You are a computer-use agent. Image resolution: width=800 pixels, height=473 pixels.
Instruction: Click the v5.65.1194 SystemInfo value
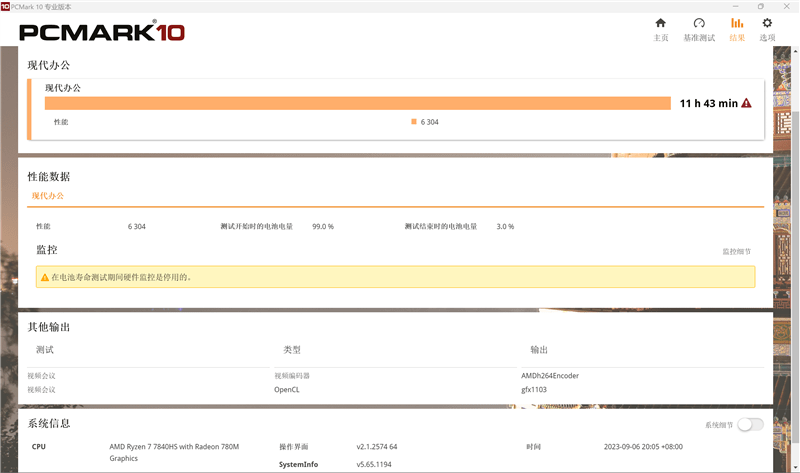tap(374, 464)
